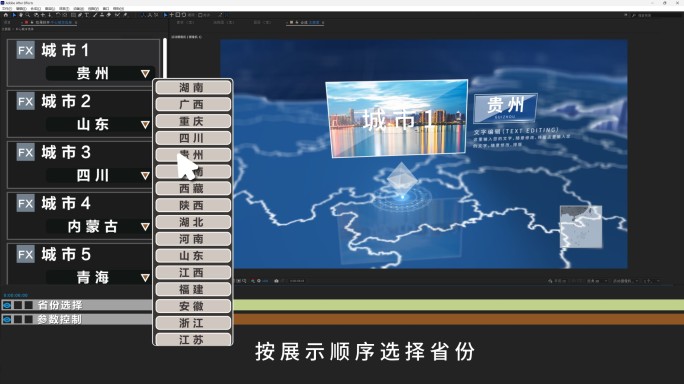Choose 河南 from the province list
Viewport: 684px width, 384px height.
[193, 239]
